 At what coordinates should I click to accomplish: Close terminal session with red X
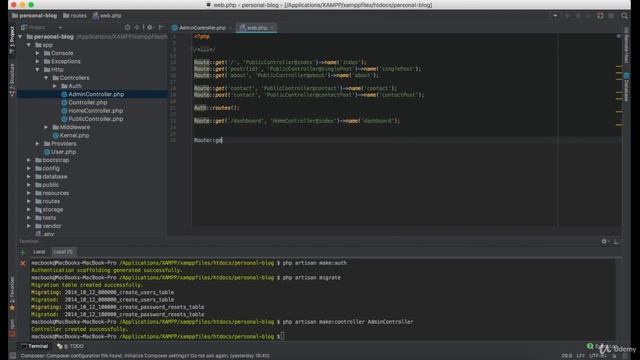(23, 264)
